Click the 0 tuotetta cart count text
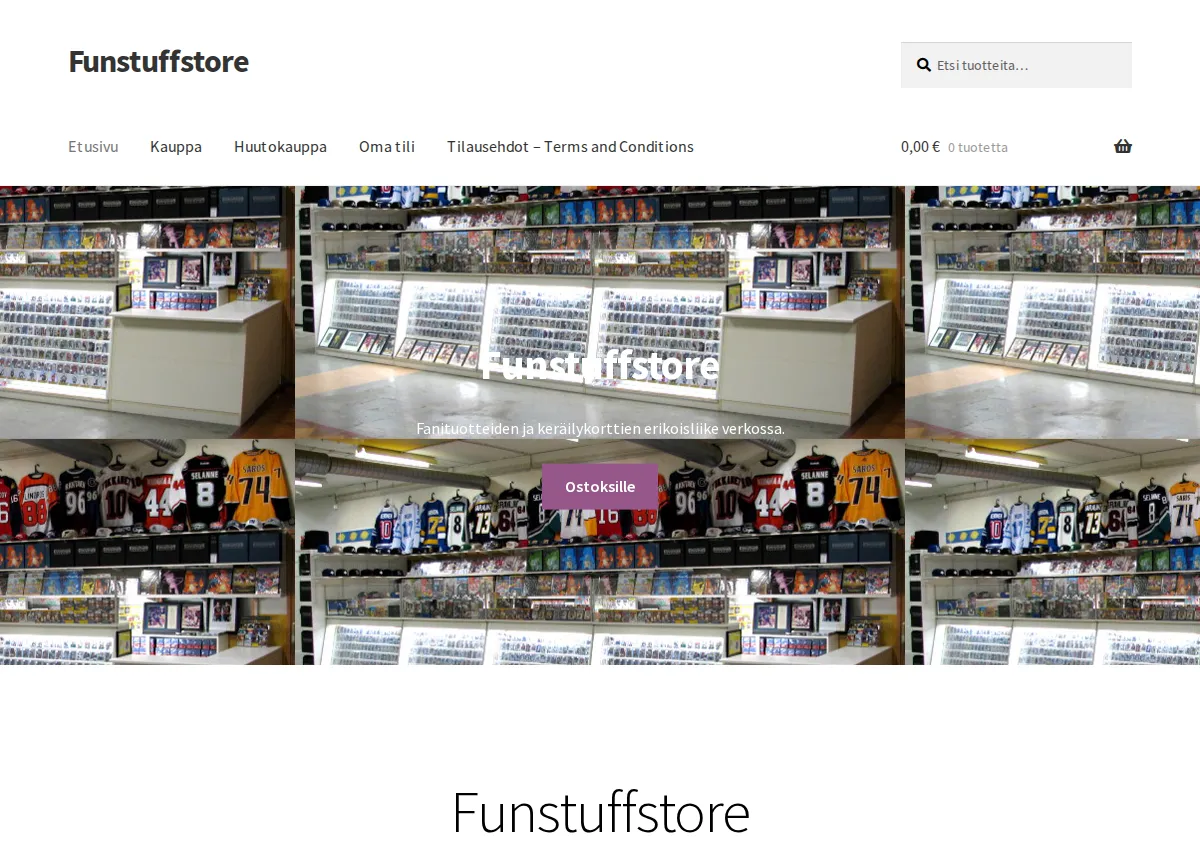Image resolution: width=1200 pixels, height=850 pixels. pyautogui.click(x=978, y=147)
